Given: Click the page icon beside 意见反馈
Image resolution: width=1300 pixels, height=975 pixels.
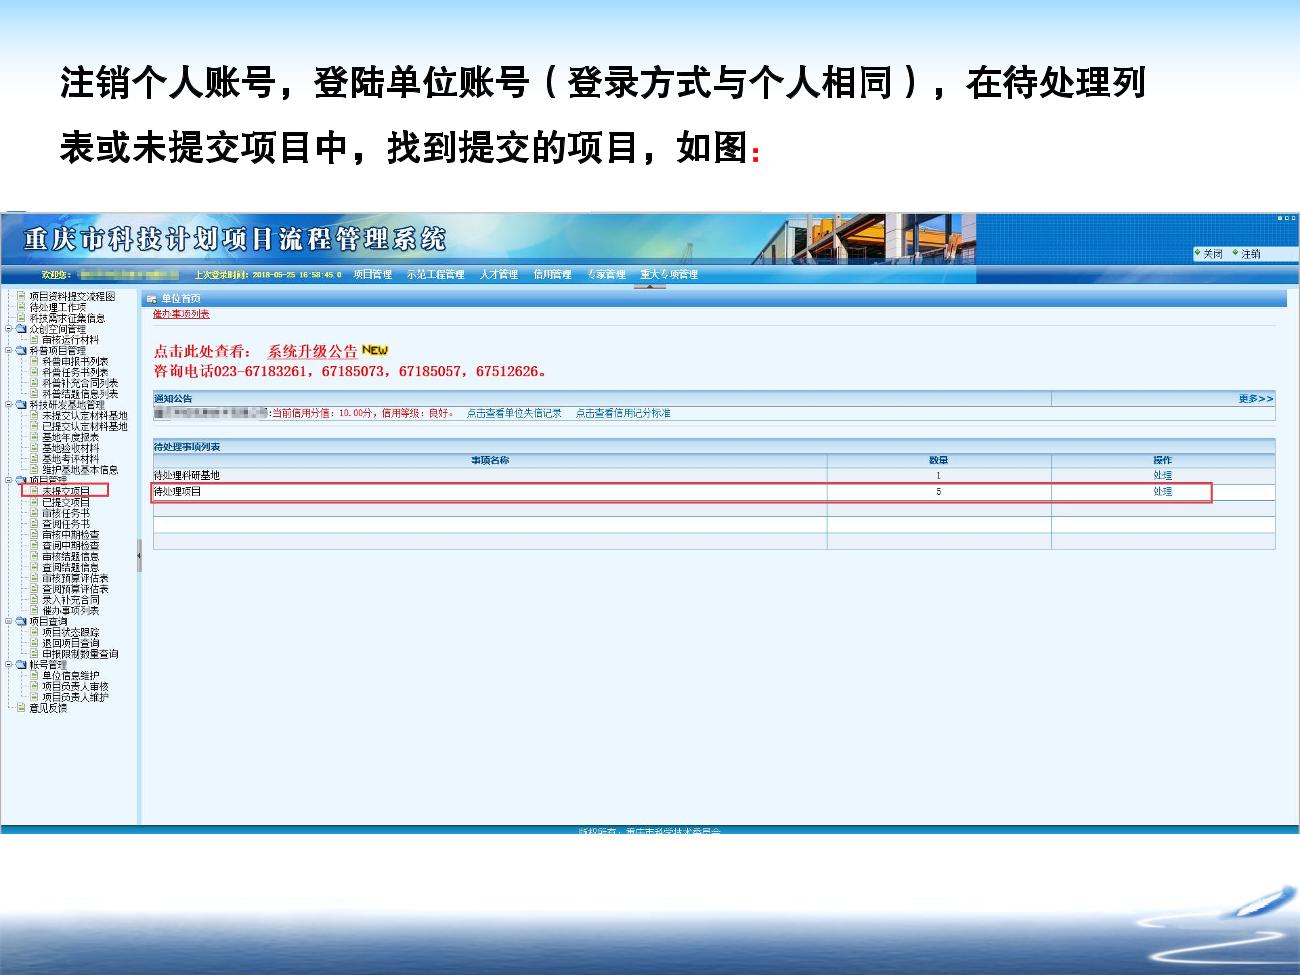Looking at the screenshot, I should click(21, 708).
